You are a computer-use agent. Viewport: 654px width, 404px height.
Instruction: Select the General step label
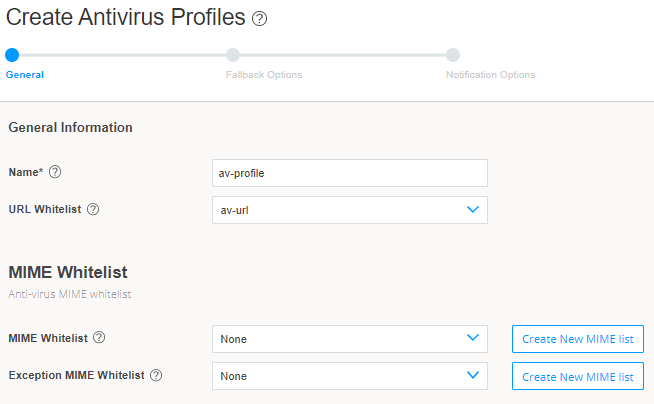25,75
